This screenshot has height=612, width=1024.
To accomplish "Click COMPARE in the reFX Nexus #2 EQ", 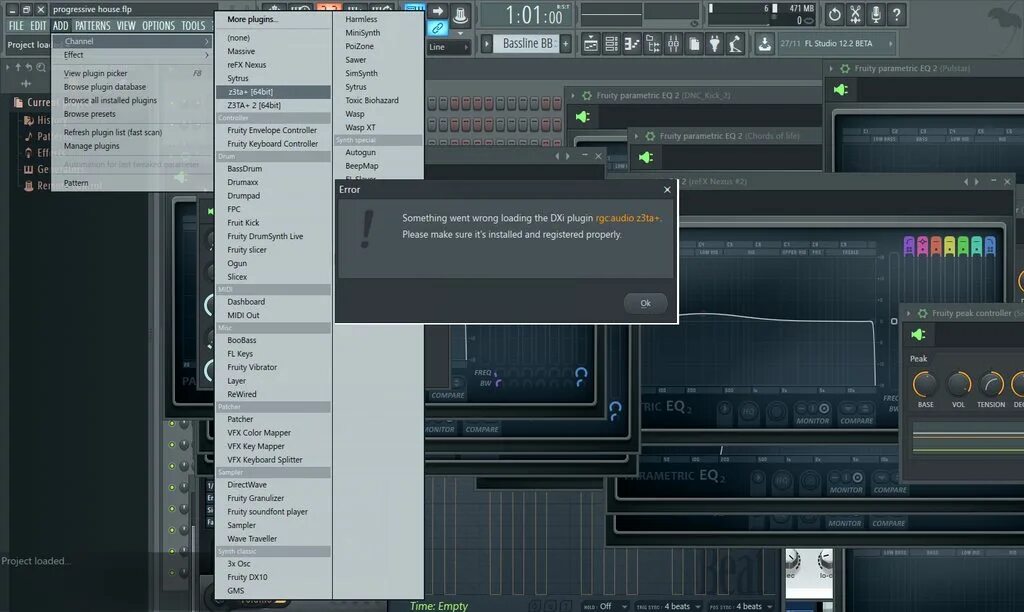I will (856, 421).
